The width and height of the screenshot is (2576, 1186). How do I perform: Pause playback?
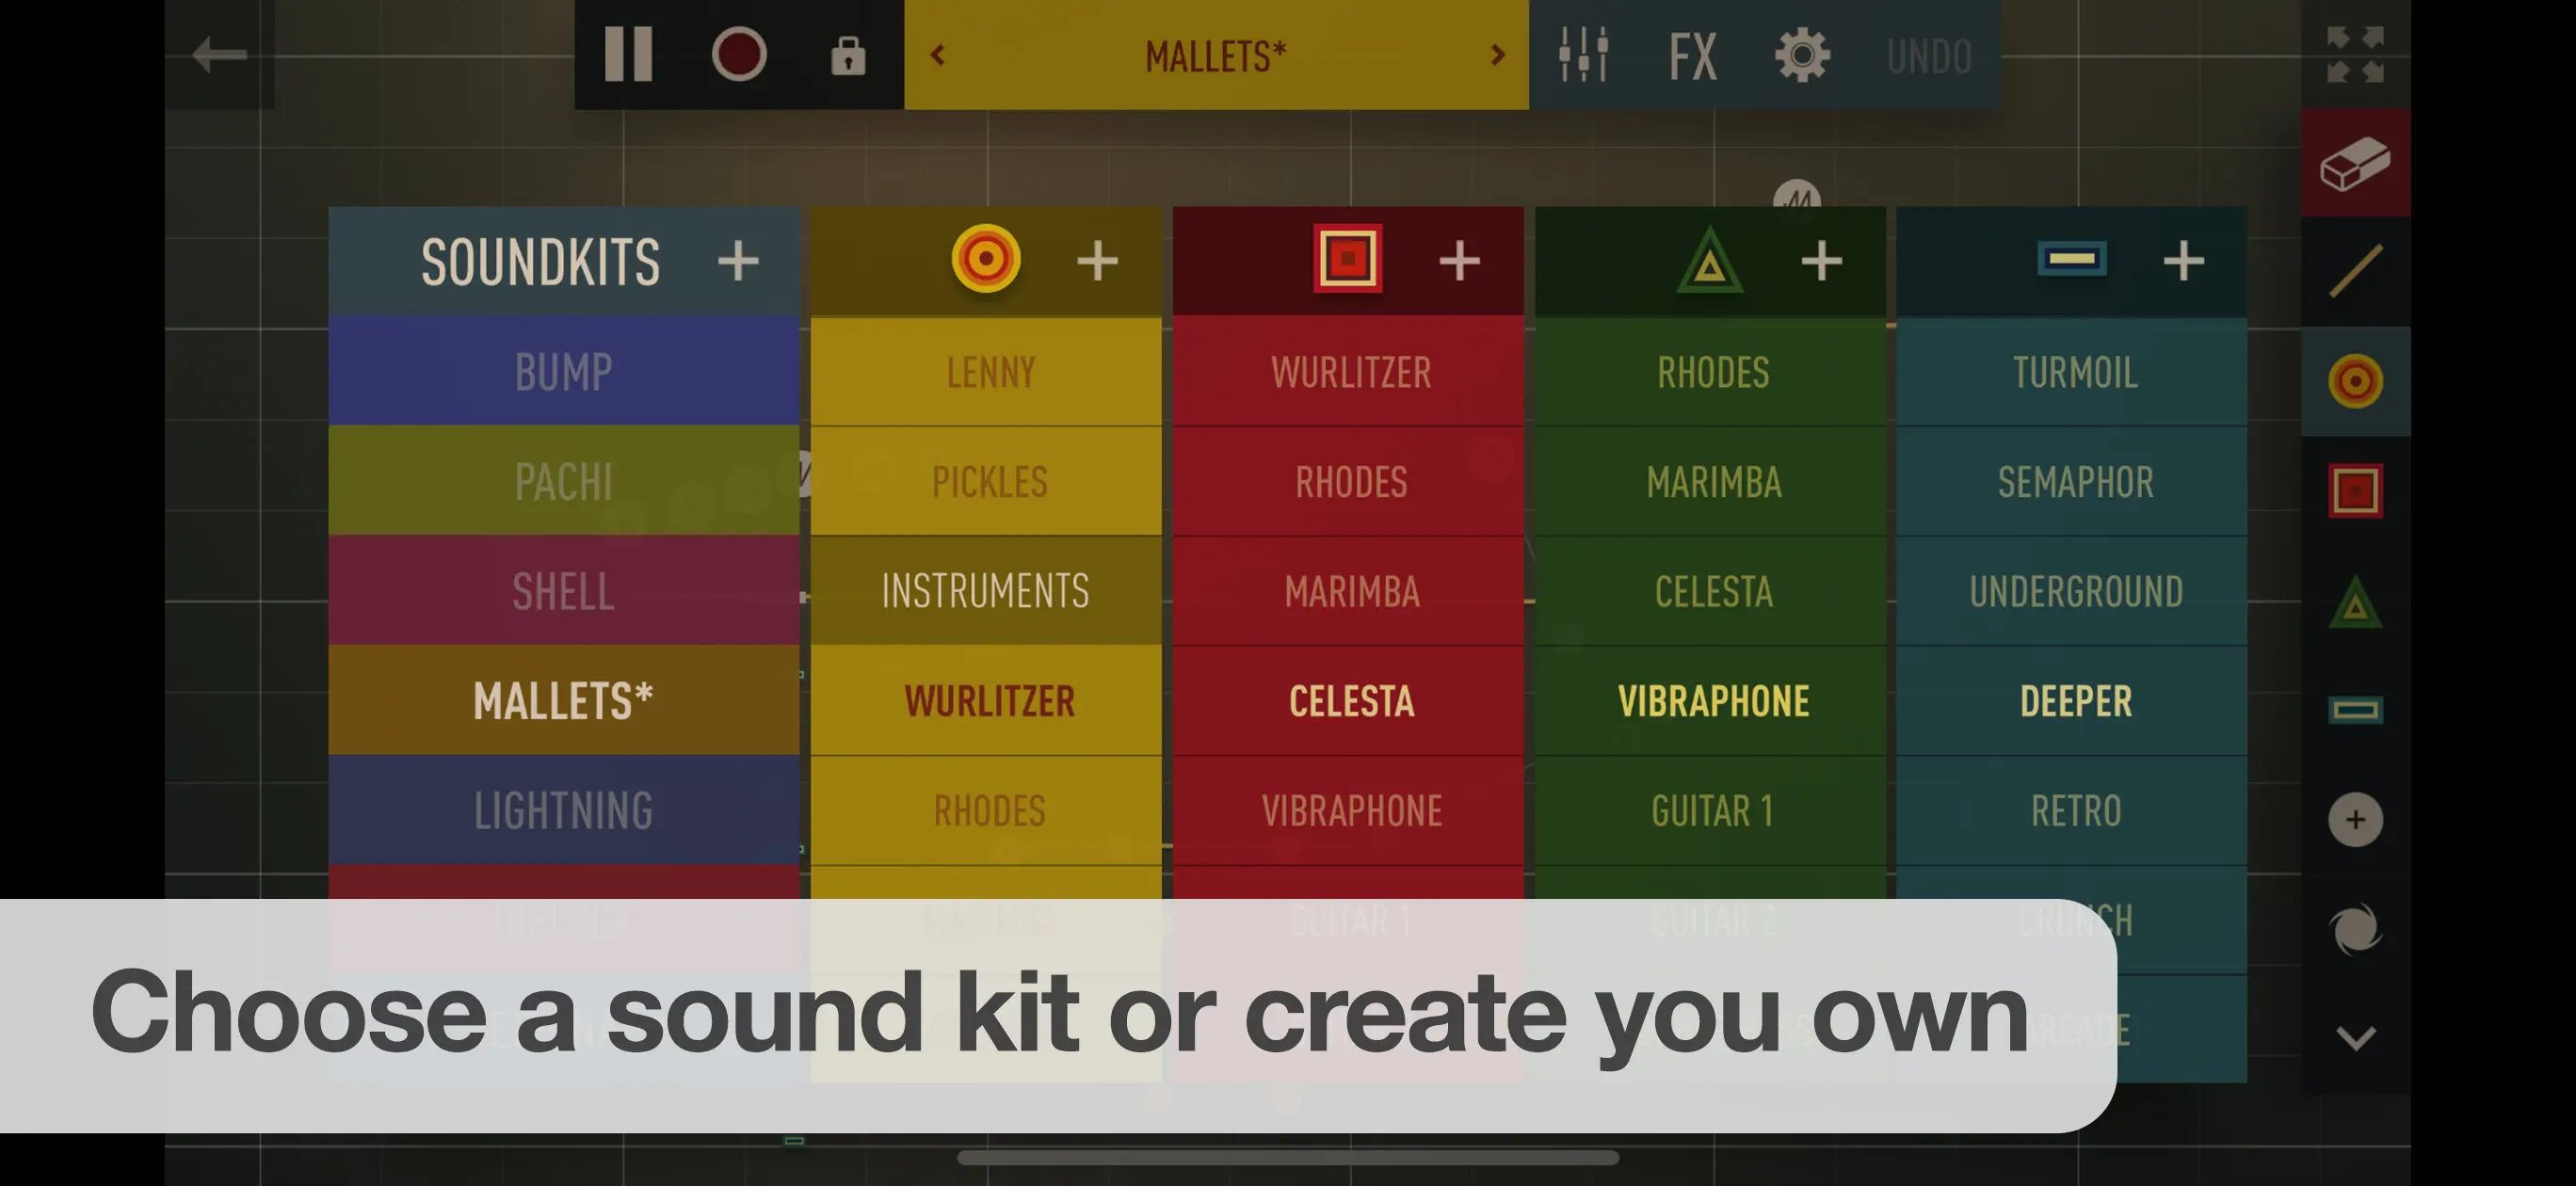pyautogui.click(x=629, y=55)
